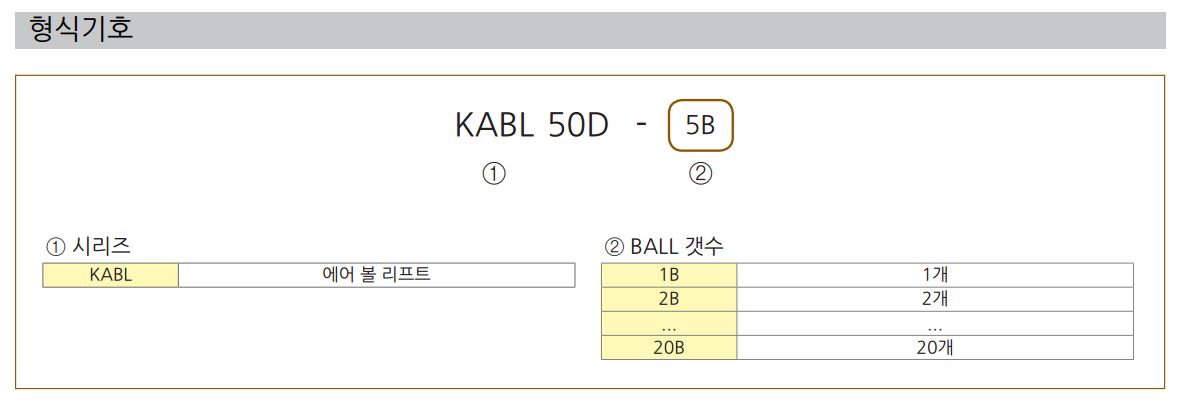Select the yellow 20B code cell
The height and width of the screenshot is (412, 1186).
click(x=669, y=348)
